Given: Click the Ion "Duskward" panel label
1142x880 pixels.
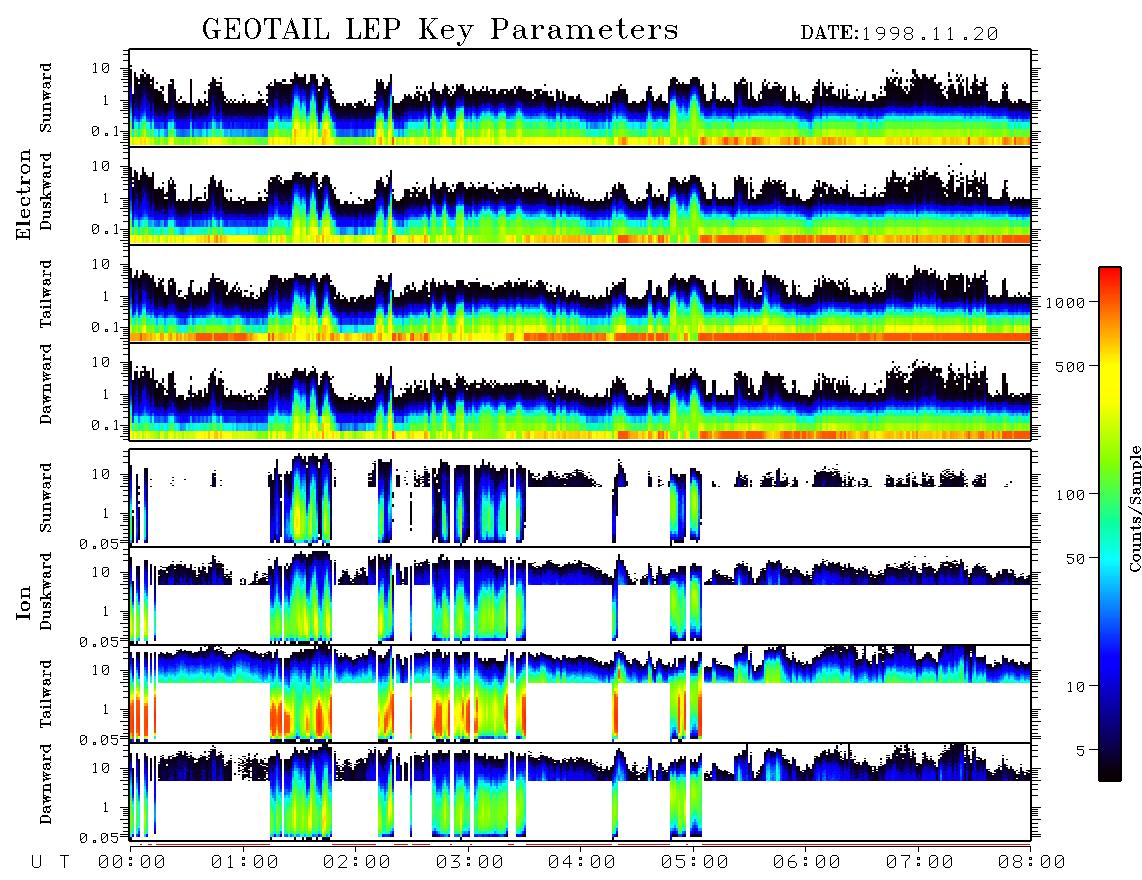Looking at the screenshot, I should point(46,591).
